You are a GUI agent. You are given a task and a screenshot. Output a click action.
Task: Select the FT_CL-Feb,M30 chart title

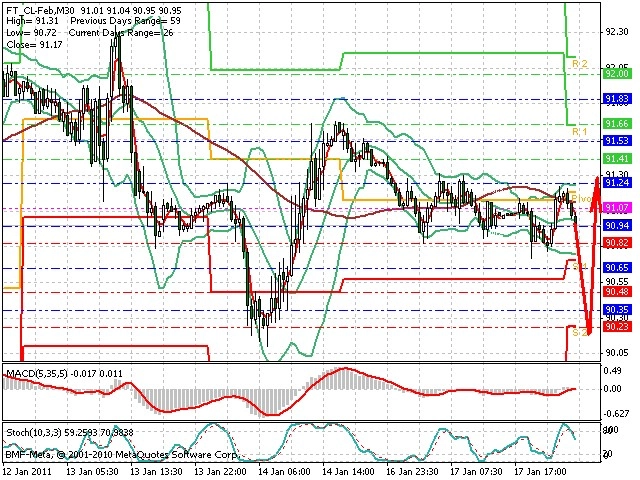(40, 10)
